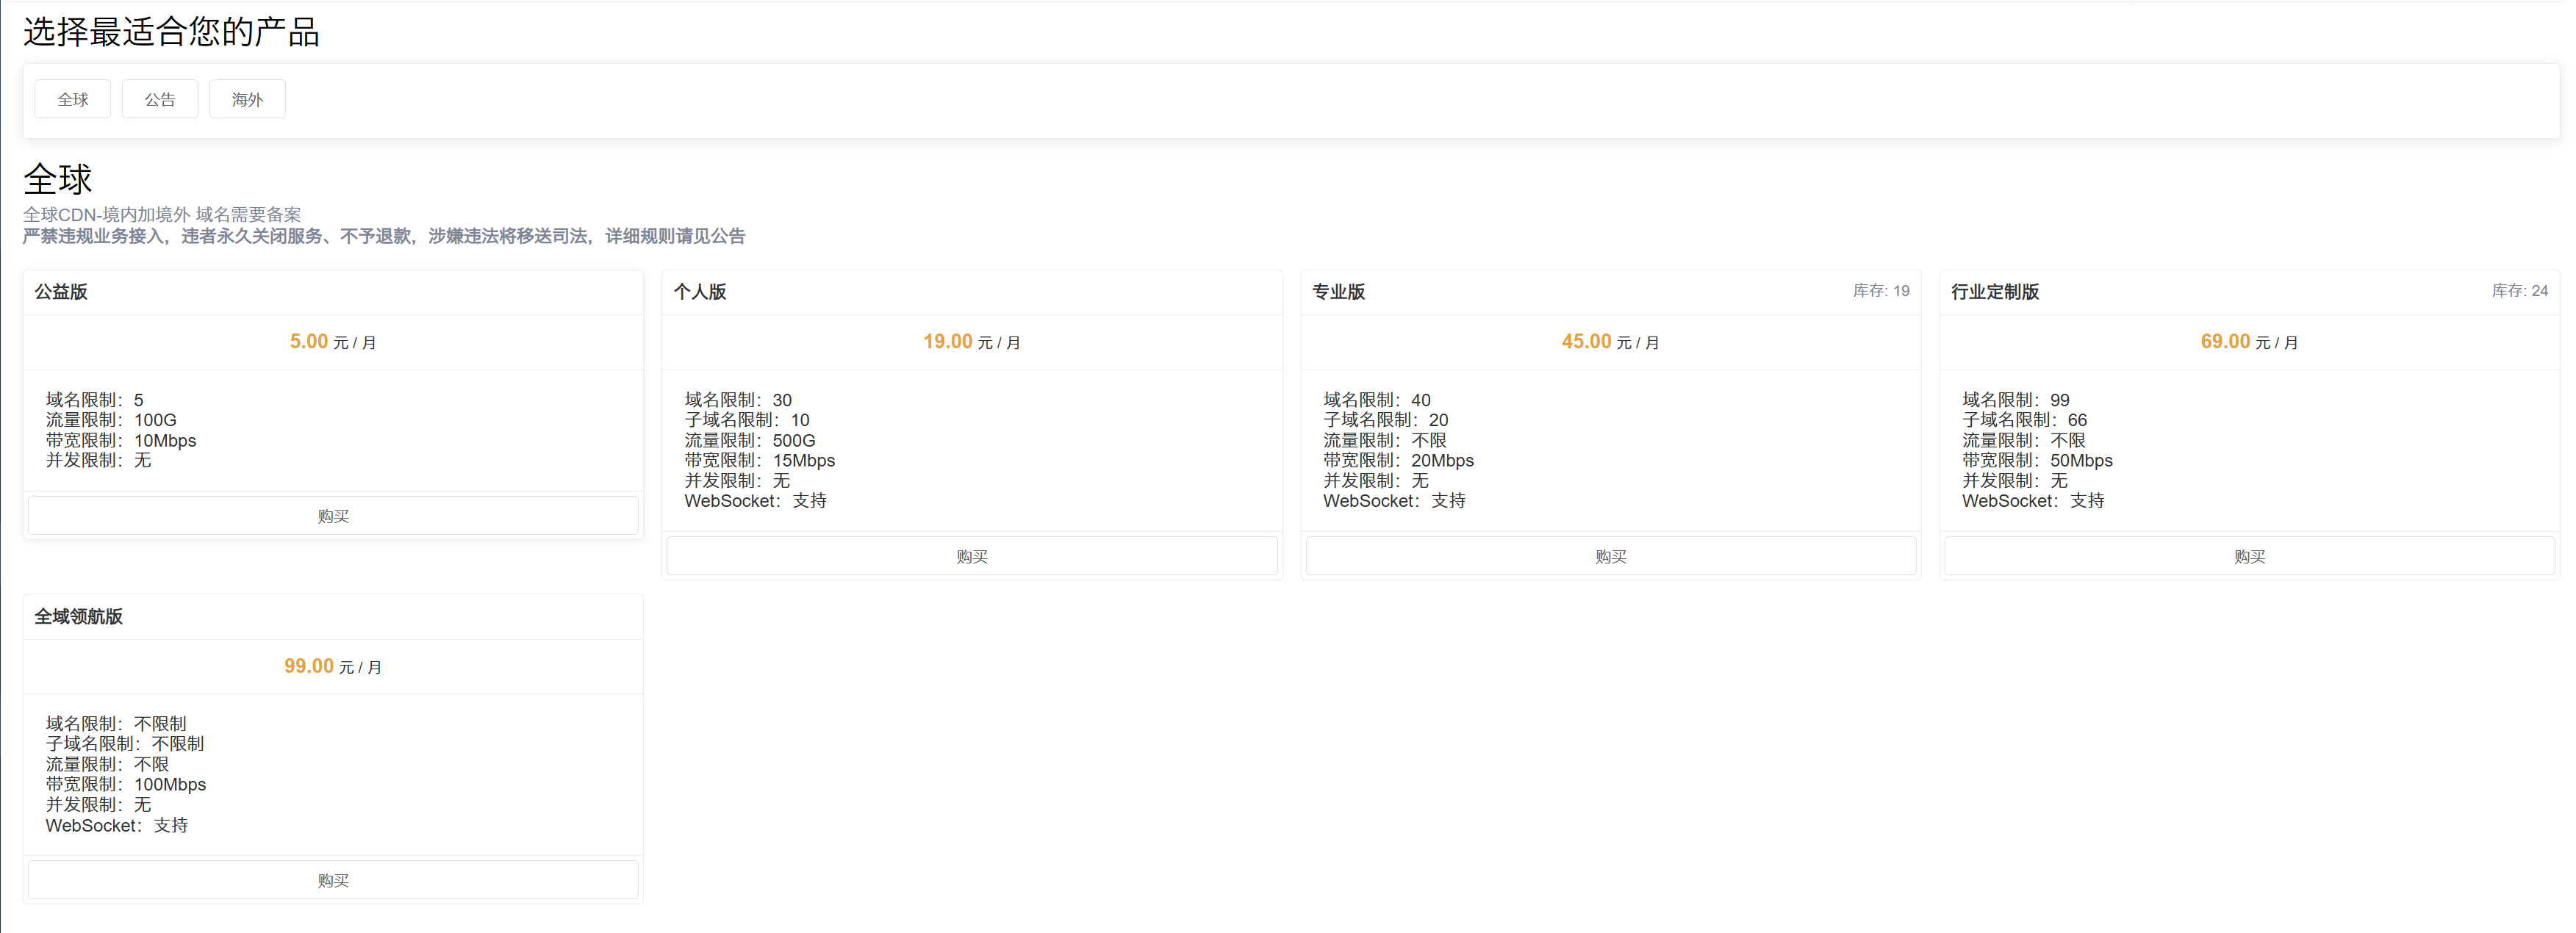The width and height of the screenshot is (2576, 933).
Task: Switch to the 公告 tab
Action: pyautogui.click(x=160, y=98)
